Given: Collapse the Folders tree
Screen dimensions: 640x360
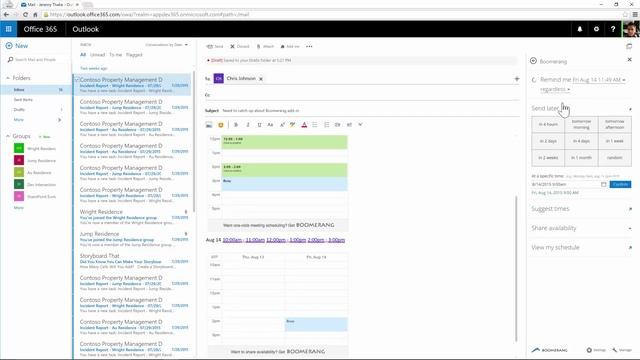Looking at the screenshot, I should point(8,78).
